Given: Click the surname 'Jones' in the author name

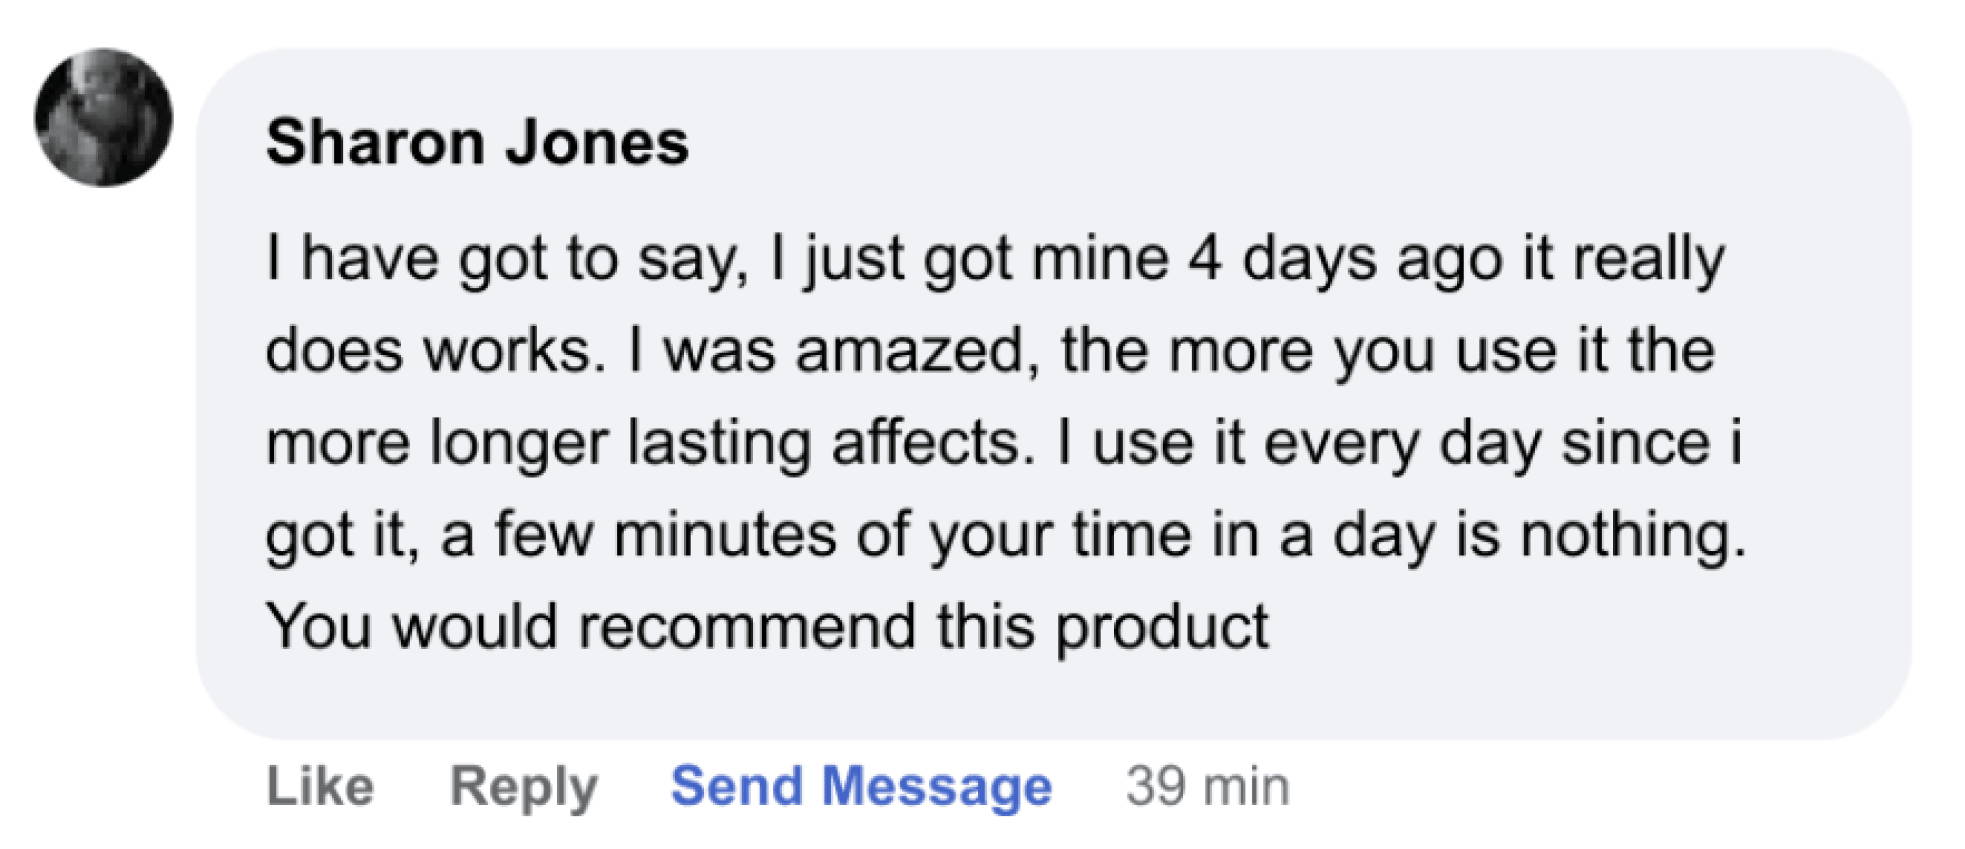Looking at the screenshot, I should point(596,142).
